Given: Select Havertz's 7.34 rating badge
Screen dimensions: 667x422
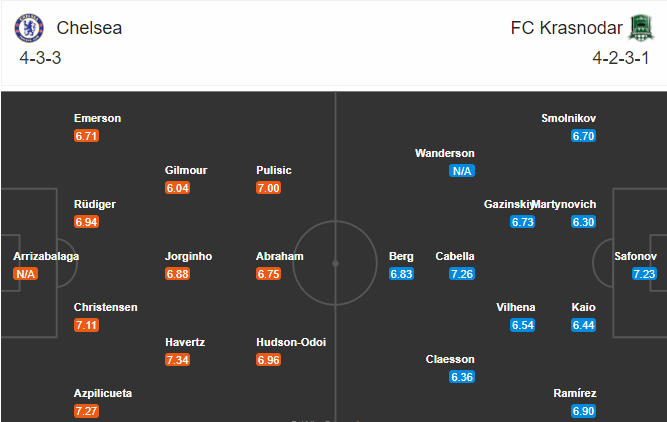Looking at the screenshot, I should pos(177,360).
